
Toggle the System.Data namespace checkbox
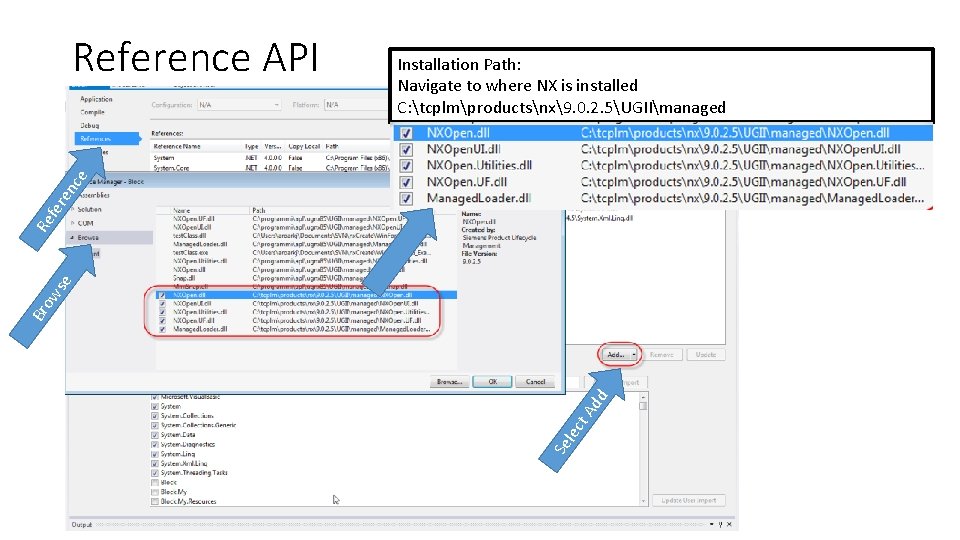click(x=155, y=435)
